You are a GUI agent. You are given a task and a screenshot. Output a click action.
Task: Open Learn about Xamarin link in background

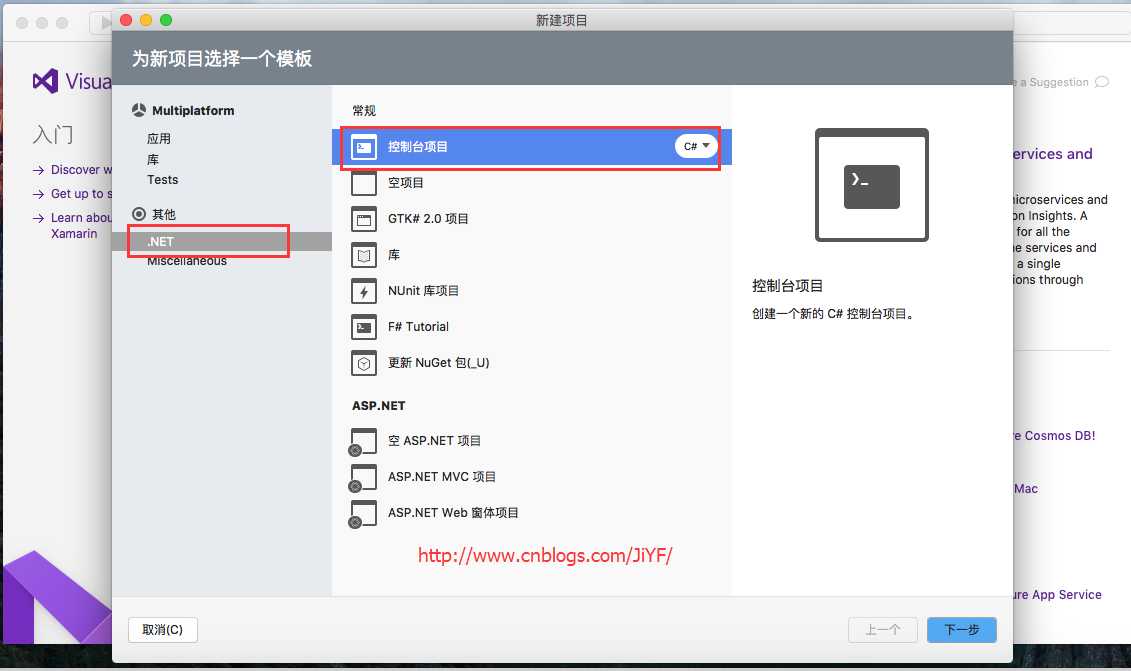coord(81,226)
